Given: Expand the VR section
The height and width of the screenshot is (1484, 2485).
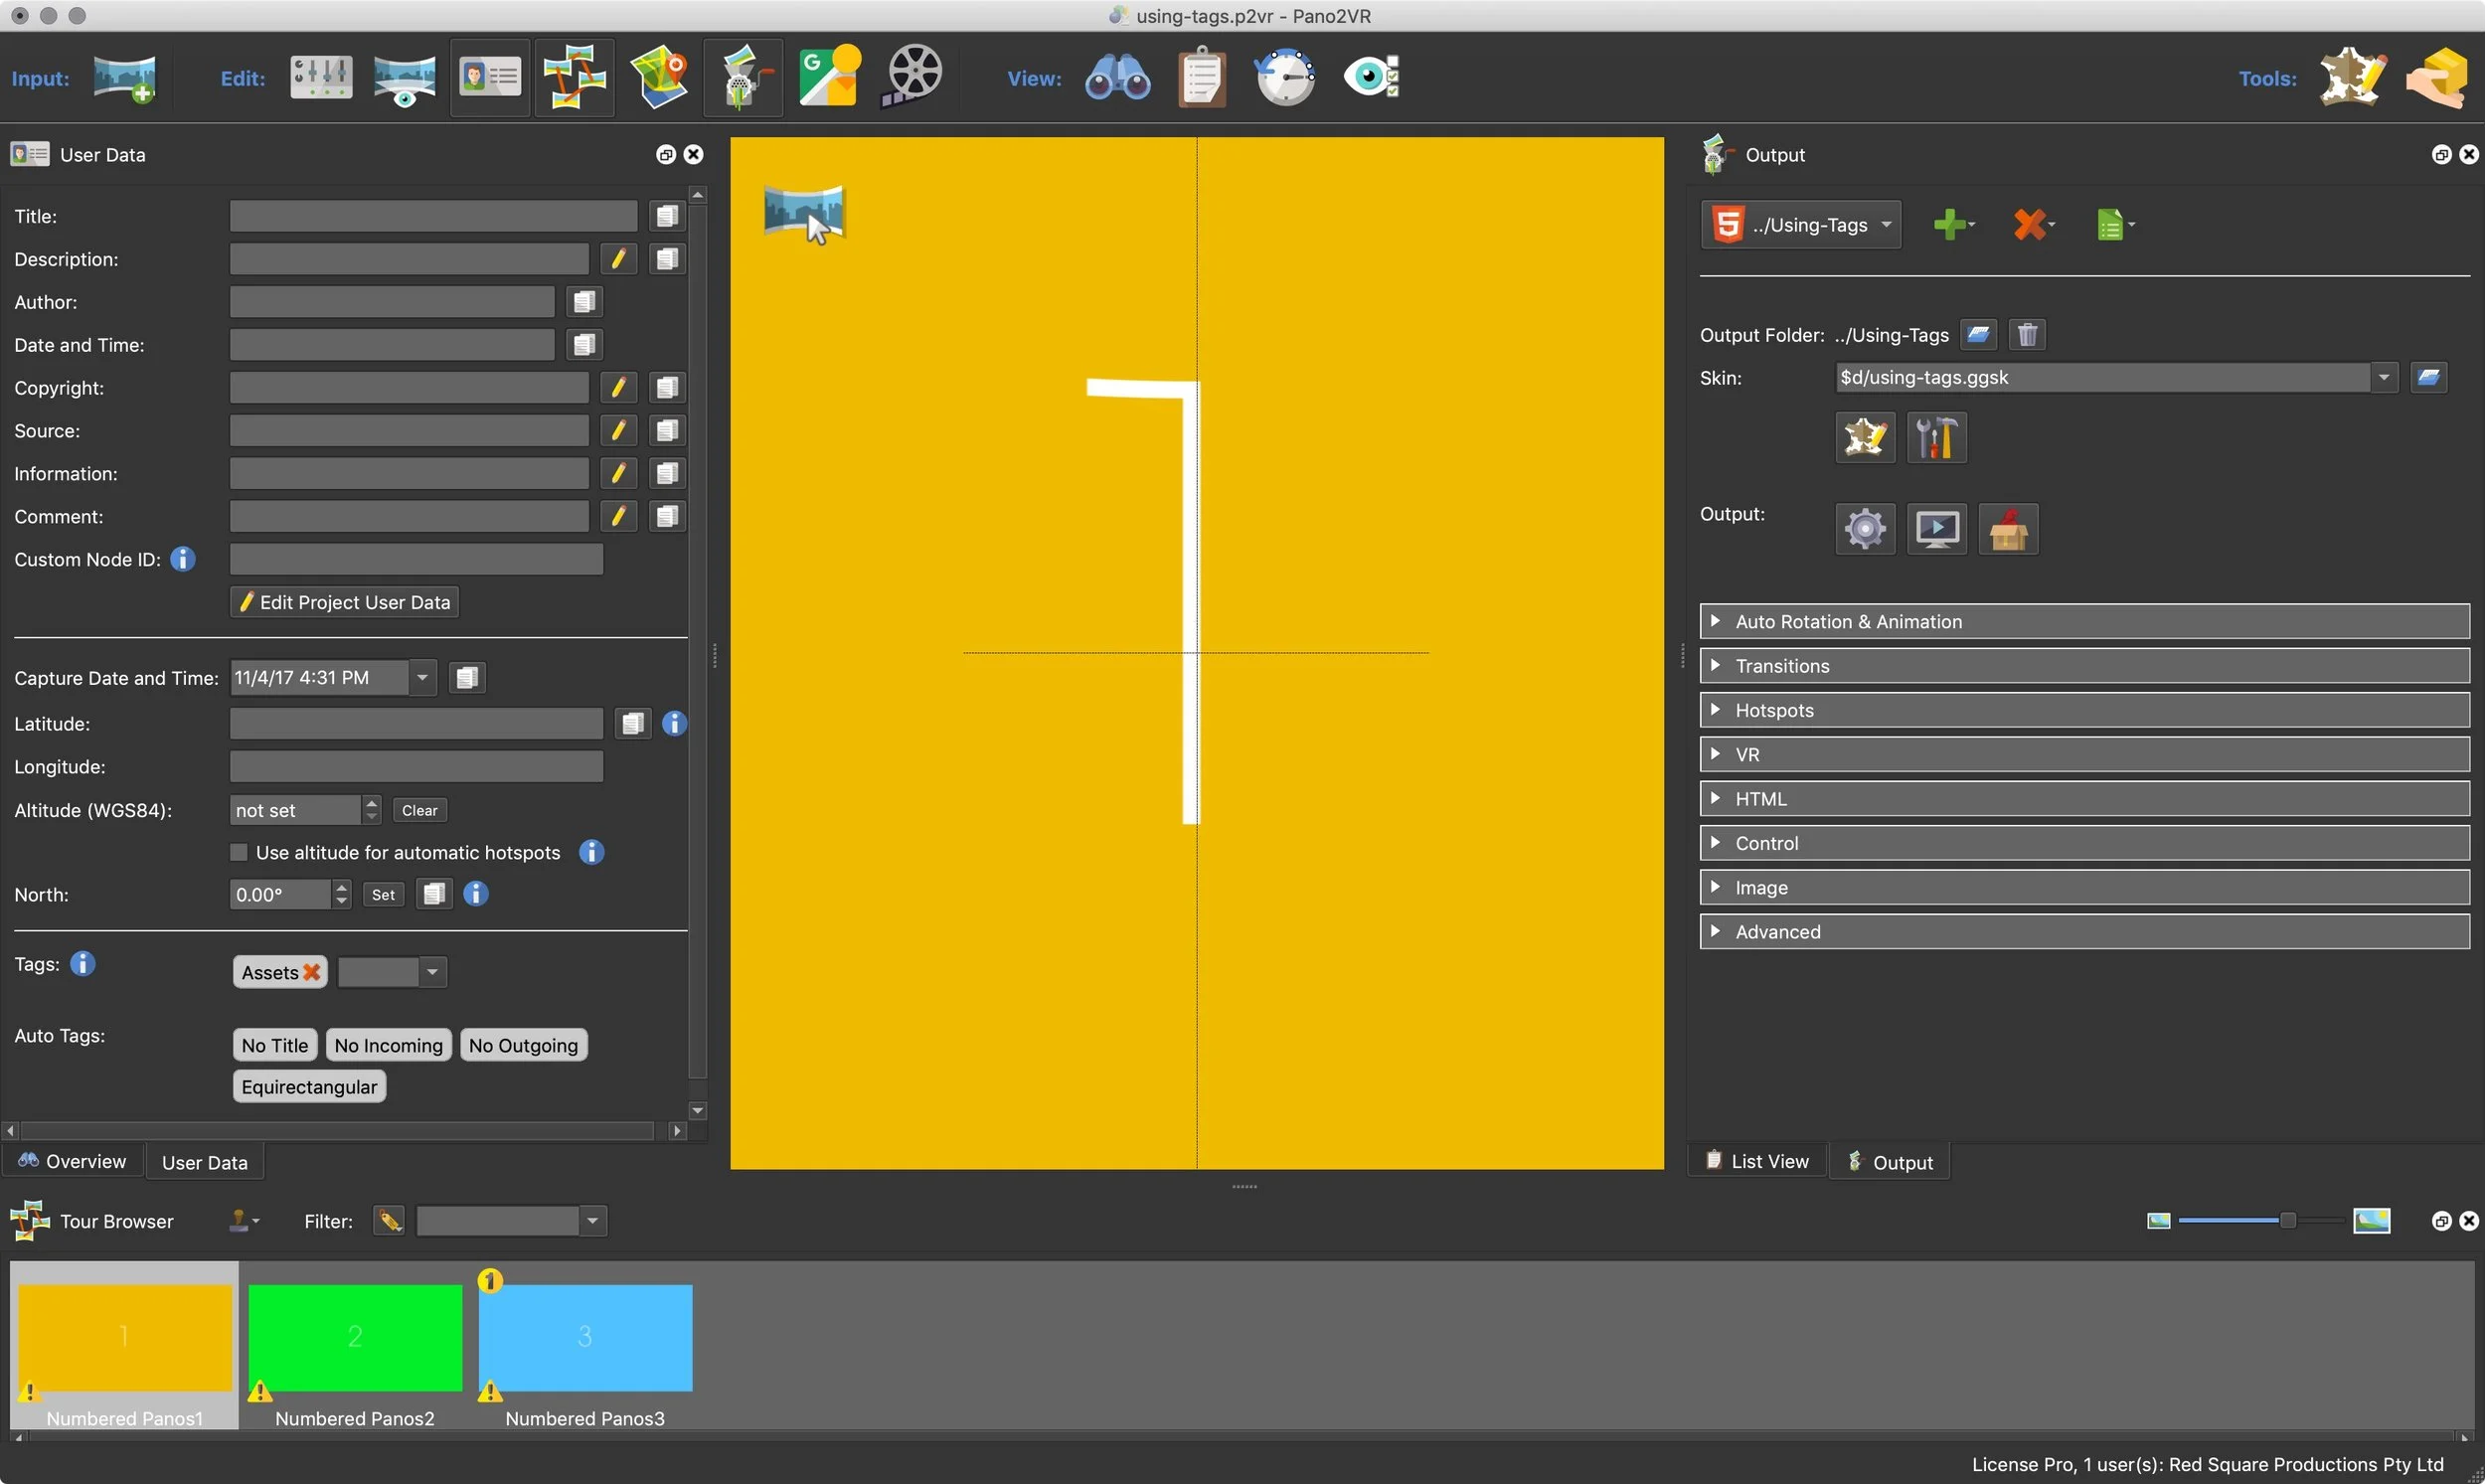Looking at the screenshot, I should click(x=2084, y=755).
